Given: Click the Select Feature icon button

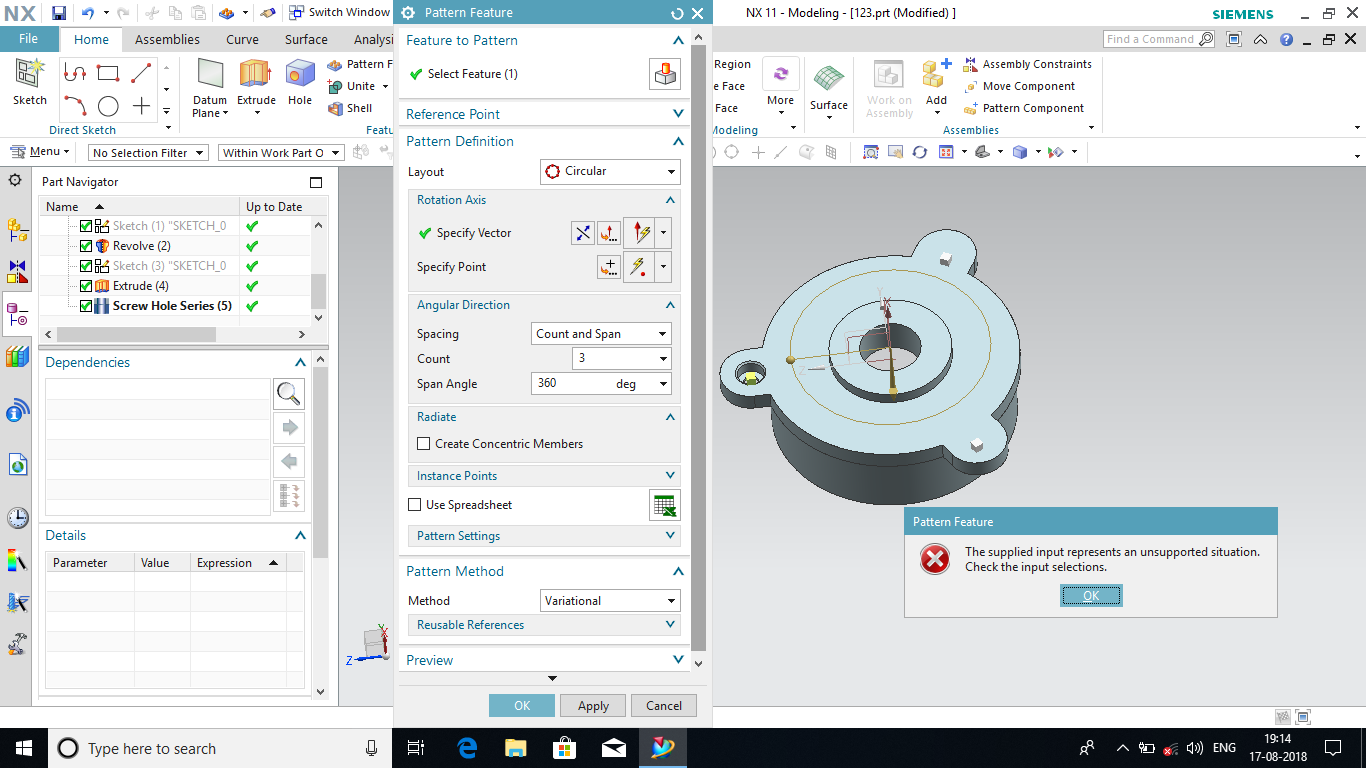Looking at the screenshot, I should click(665, 74).
